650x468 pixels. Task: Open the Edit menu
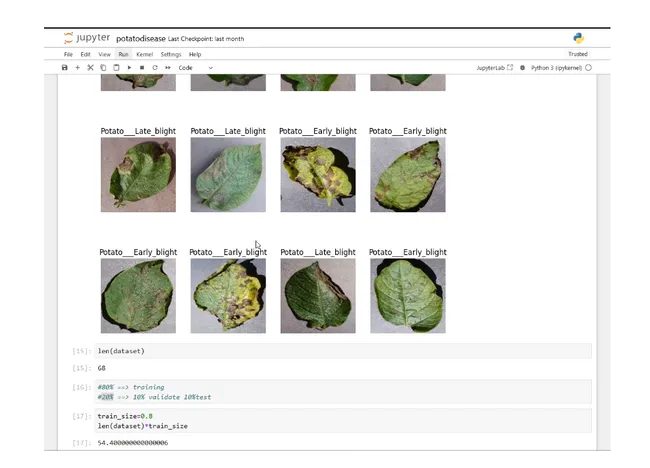pyautogui.click(x=85, y=54)
